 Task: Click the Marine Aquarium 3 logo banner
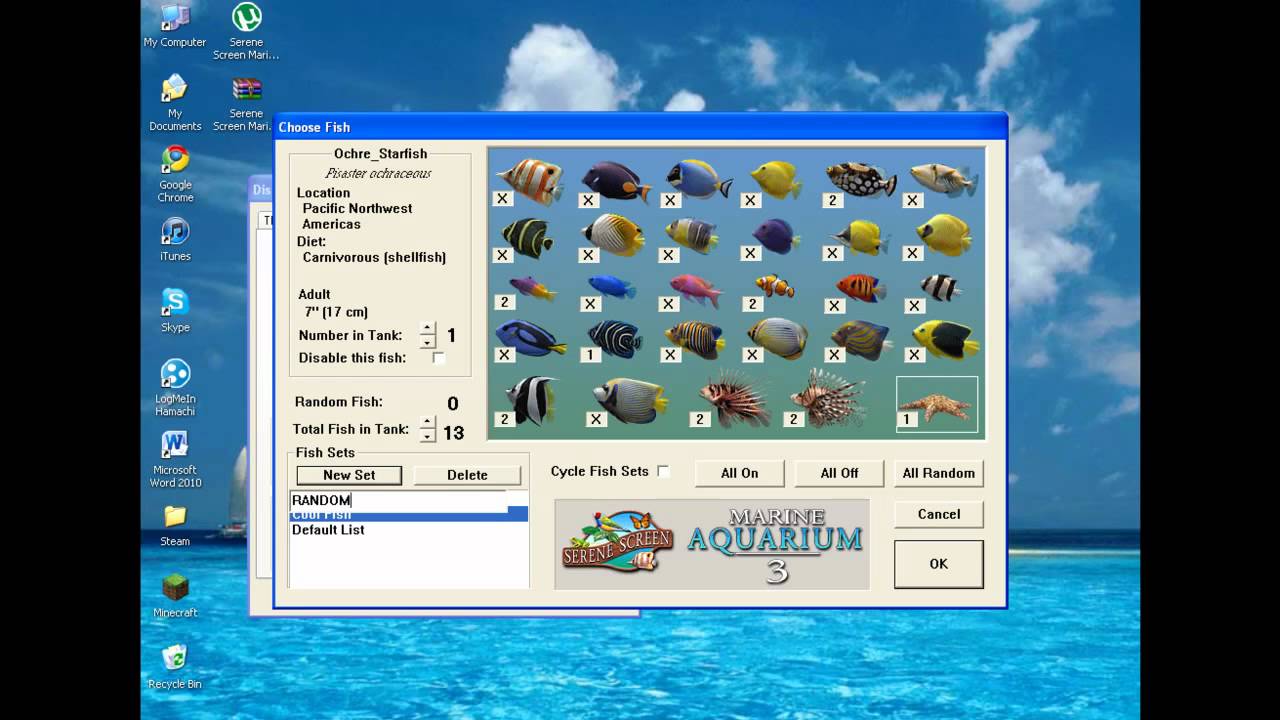tap(712, 545)
